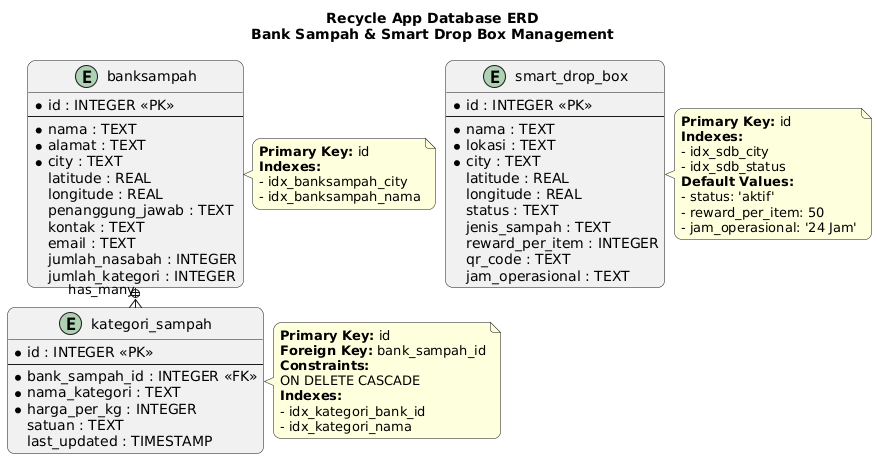The image size is (877, 459).
Task: Select the title "Recycle App Database ERD"
Action: pyautogui.click(x=431, y=18)
